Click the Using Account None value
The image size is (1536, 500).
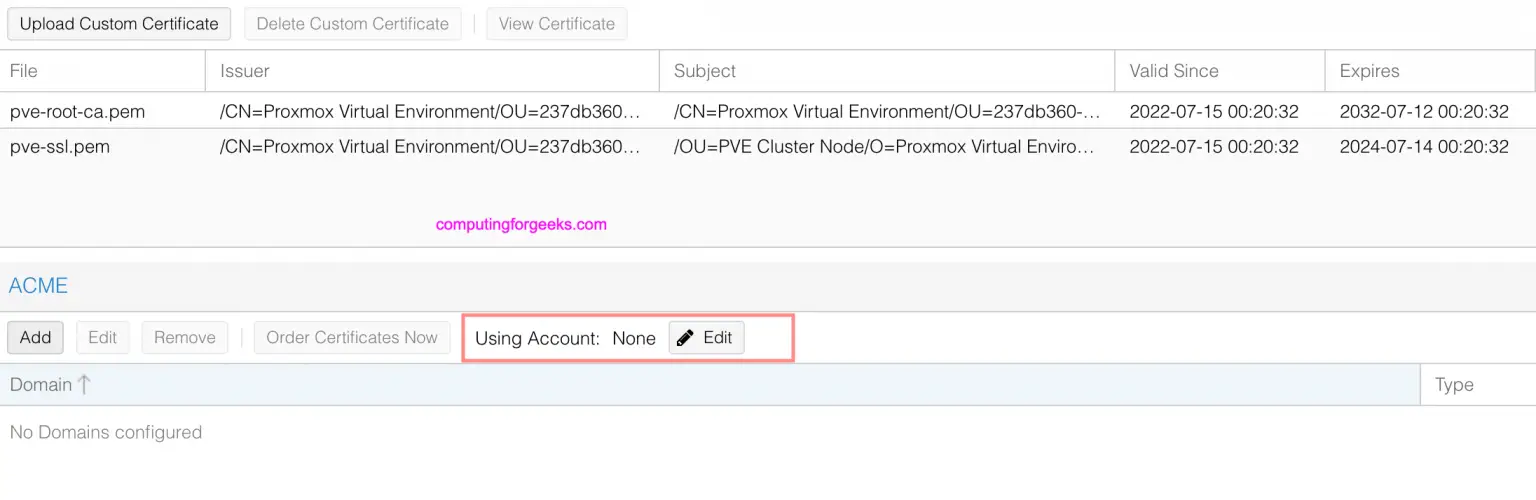pyautogui.click(x=634, y=338)
